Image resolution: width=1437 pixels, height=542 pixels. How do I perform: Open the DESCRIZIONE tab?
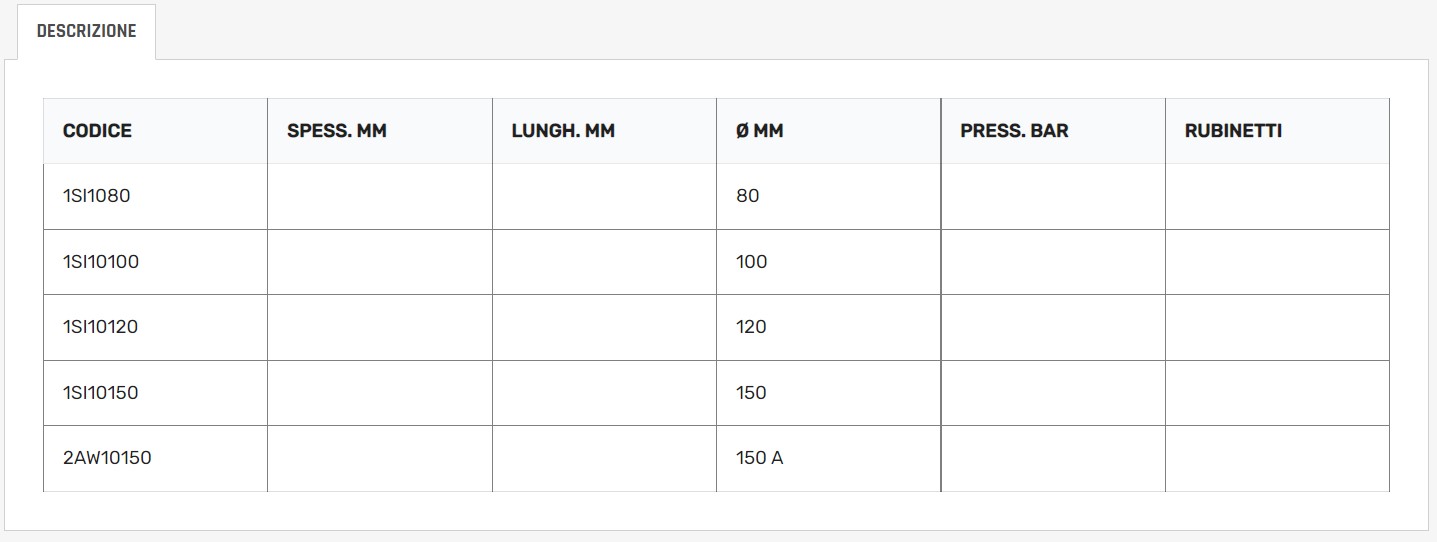pos(86,31)
